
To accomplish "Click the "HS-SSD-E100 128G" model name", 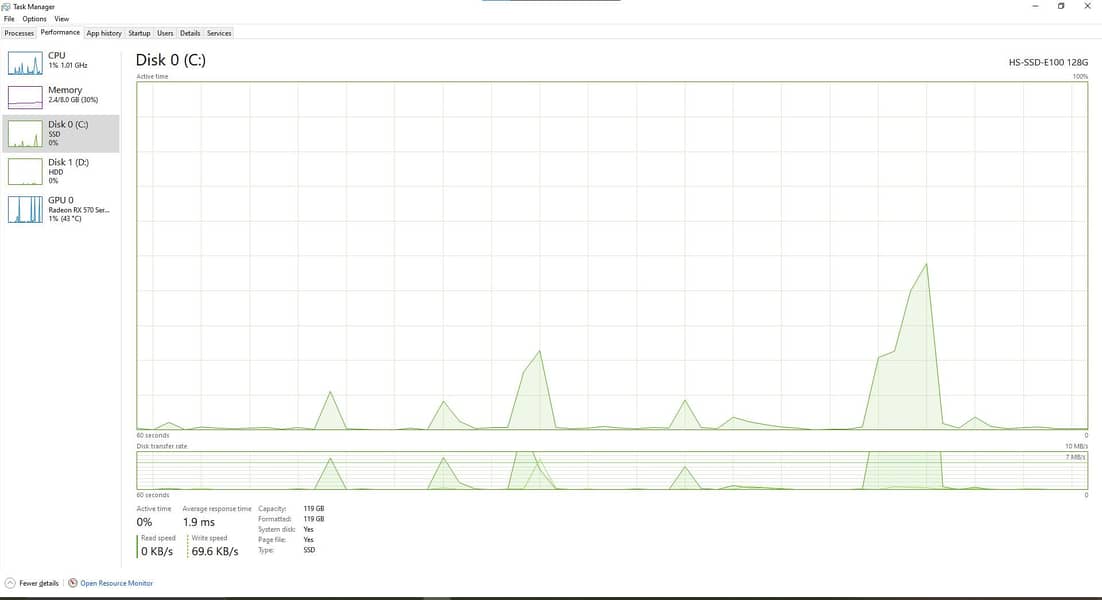I will [1048, 63].
